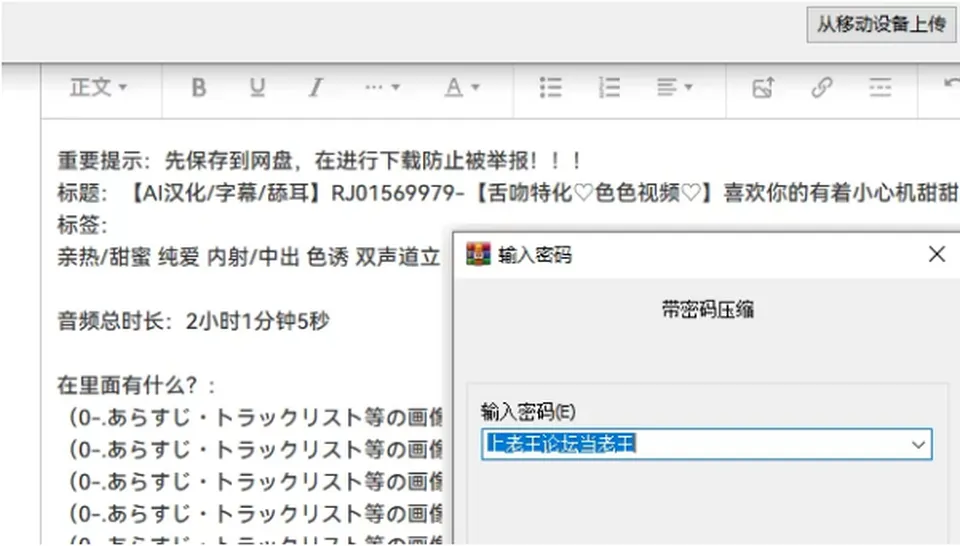Toggle underline formatting
The height and width of the screenshot is (546, 960).
point(257,88)
